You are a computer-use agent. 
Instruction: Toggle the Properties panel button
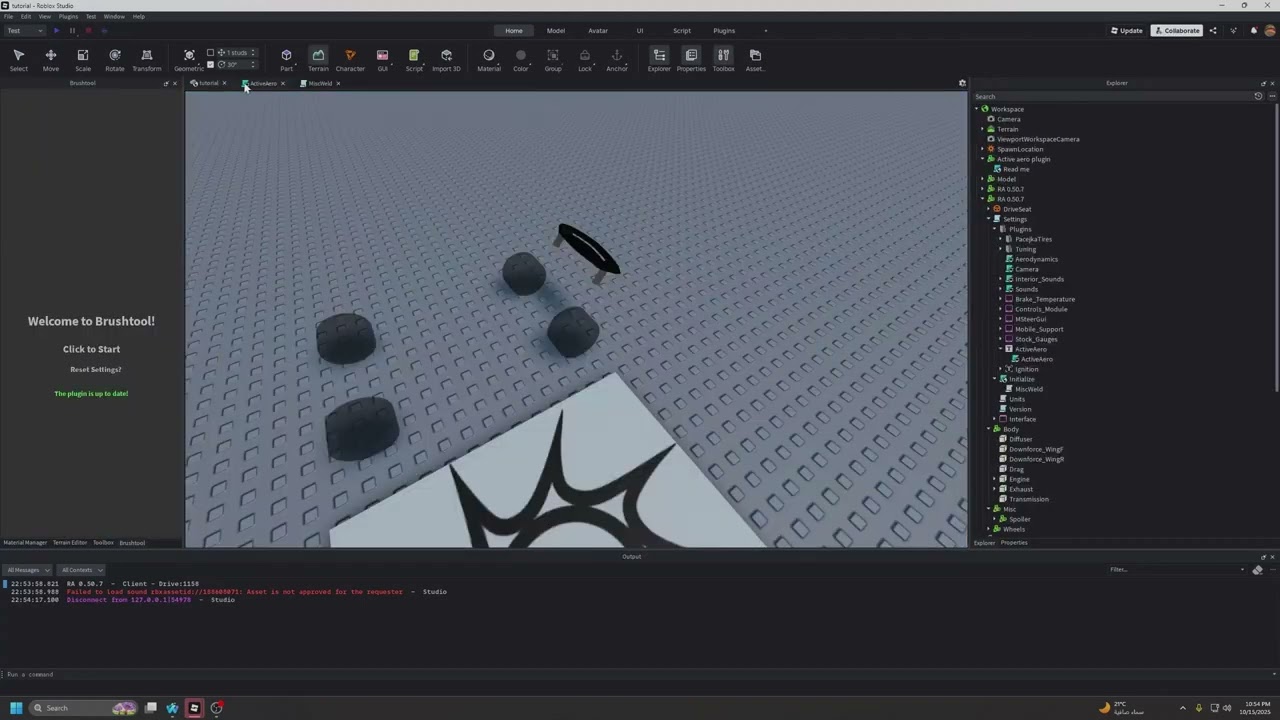[x=691, y=60]
